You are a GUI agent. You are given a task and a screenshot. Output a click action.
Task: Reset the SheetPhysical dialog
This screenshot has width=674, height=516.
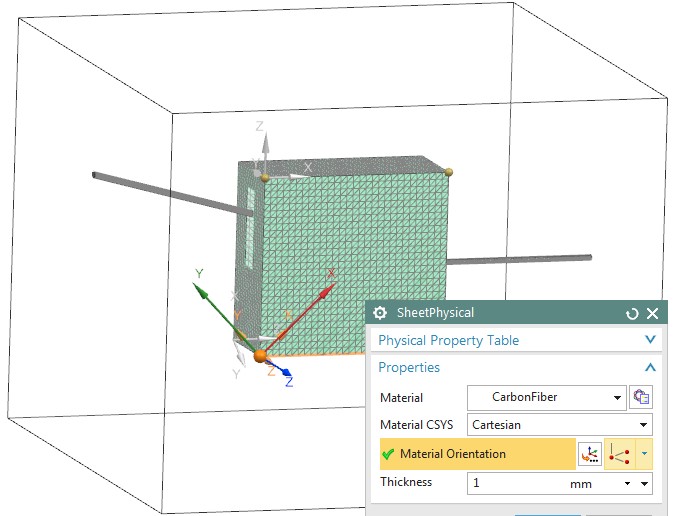632,313
